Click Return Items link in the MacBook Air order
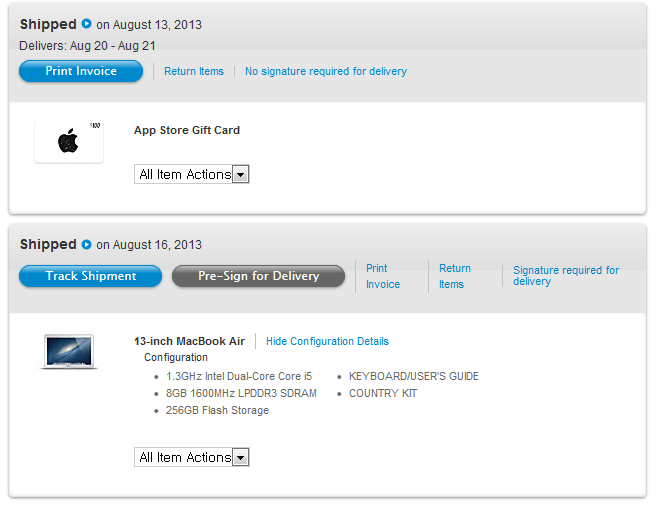The image size is (657, 510). (x=454, y=276)
